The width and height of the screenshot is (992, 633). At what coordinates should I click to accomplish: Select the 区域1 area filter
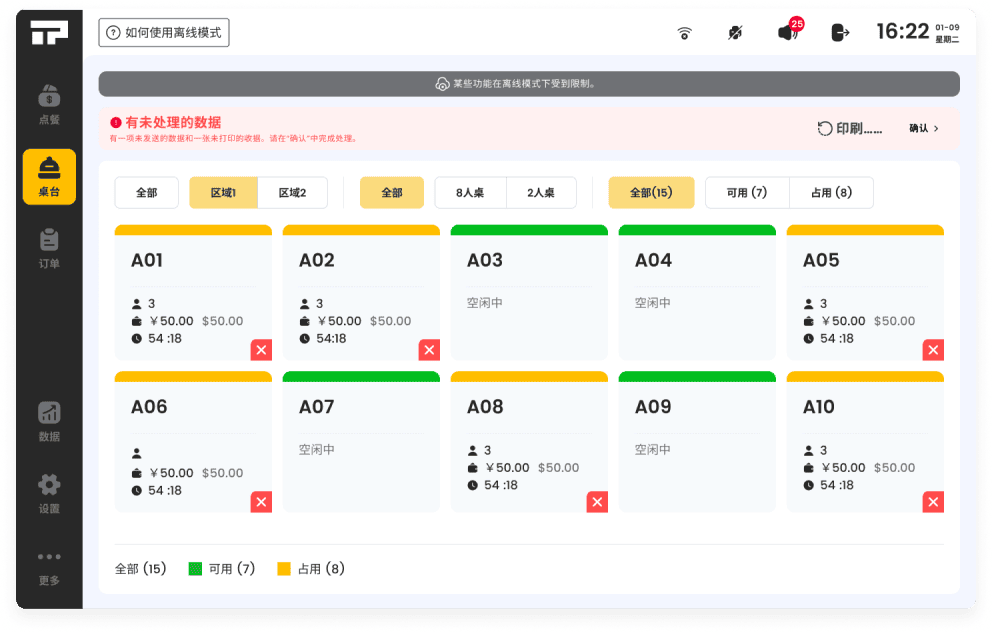[x=223, y=193]
